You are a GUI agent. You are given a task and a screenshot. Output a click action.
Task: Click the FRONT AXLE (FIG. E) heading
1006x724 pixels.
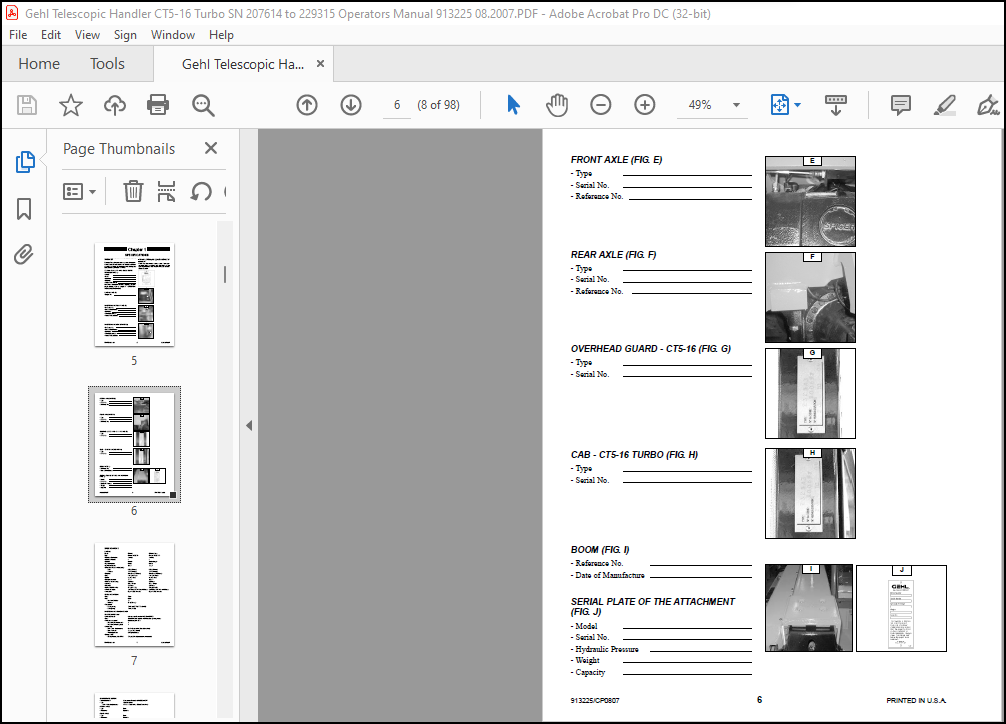coord(617,159)
